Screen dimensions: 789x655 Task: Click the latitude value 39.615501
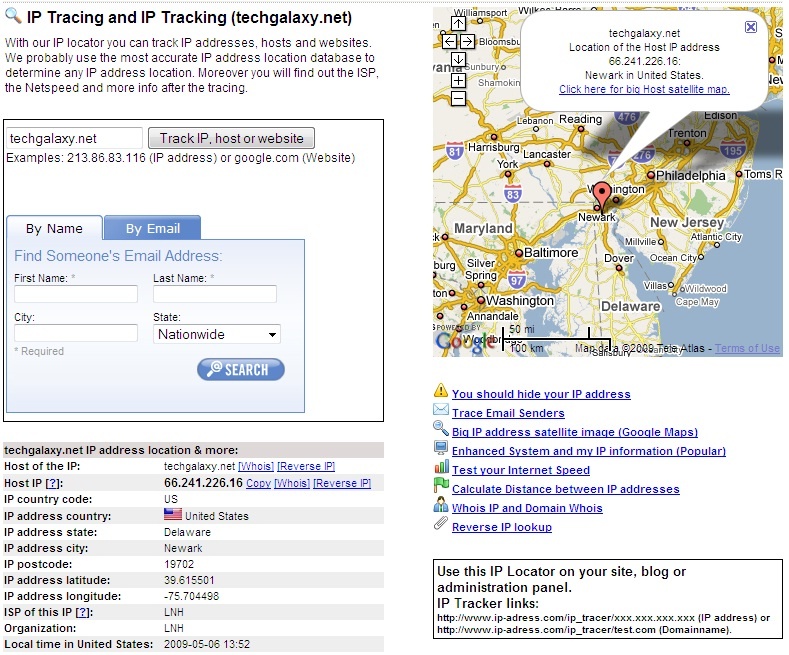(x=189, y=581)
